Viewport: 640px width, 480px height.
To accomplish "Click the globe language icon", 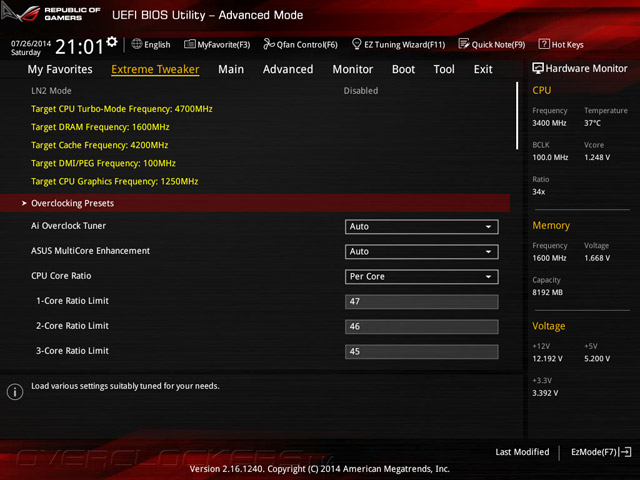I will 137,44.
